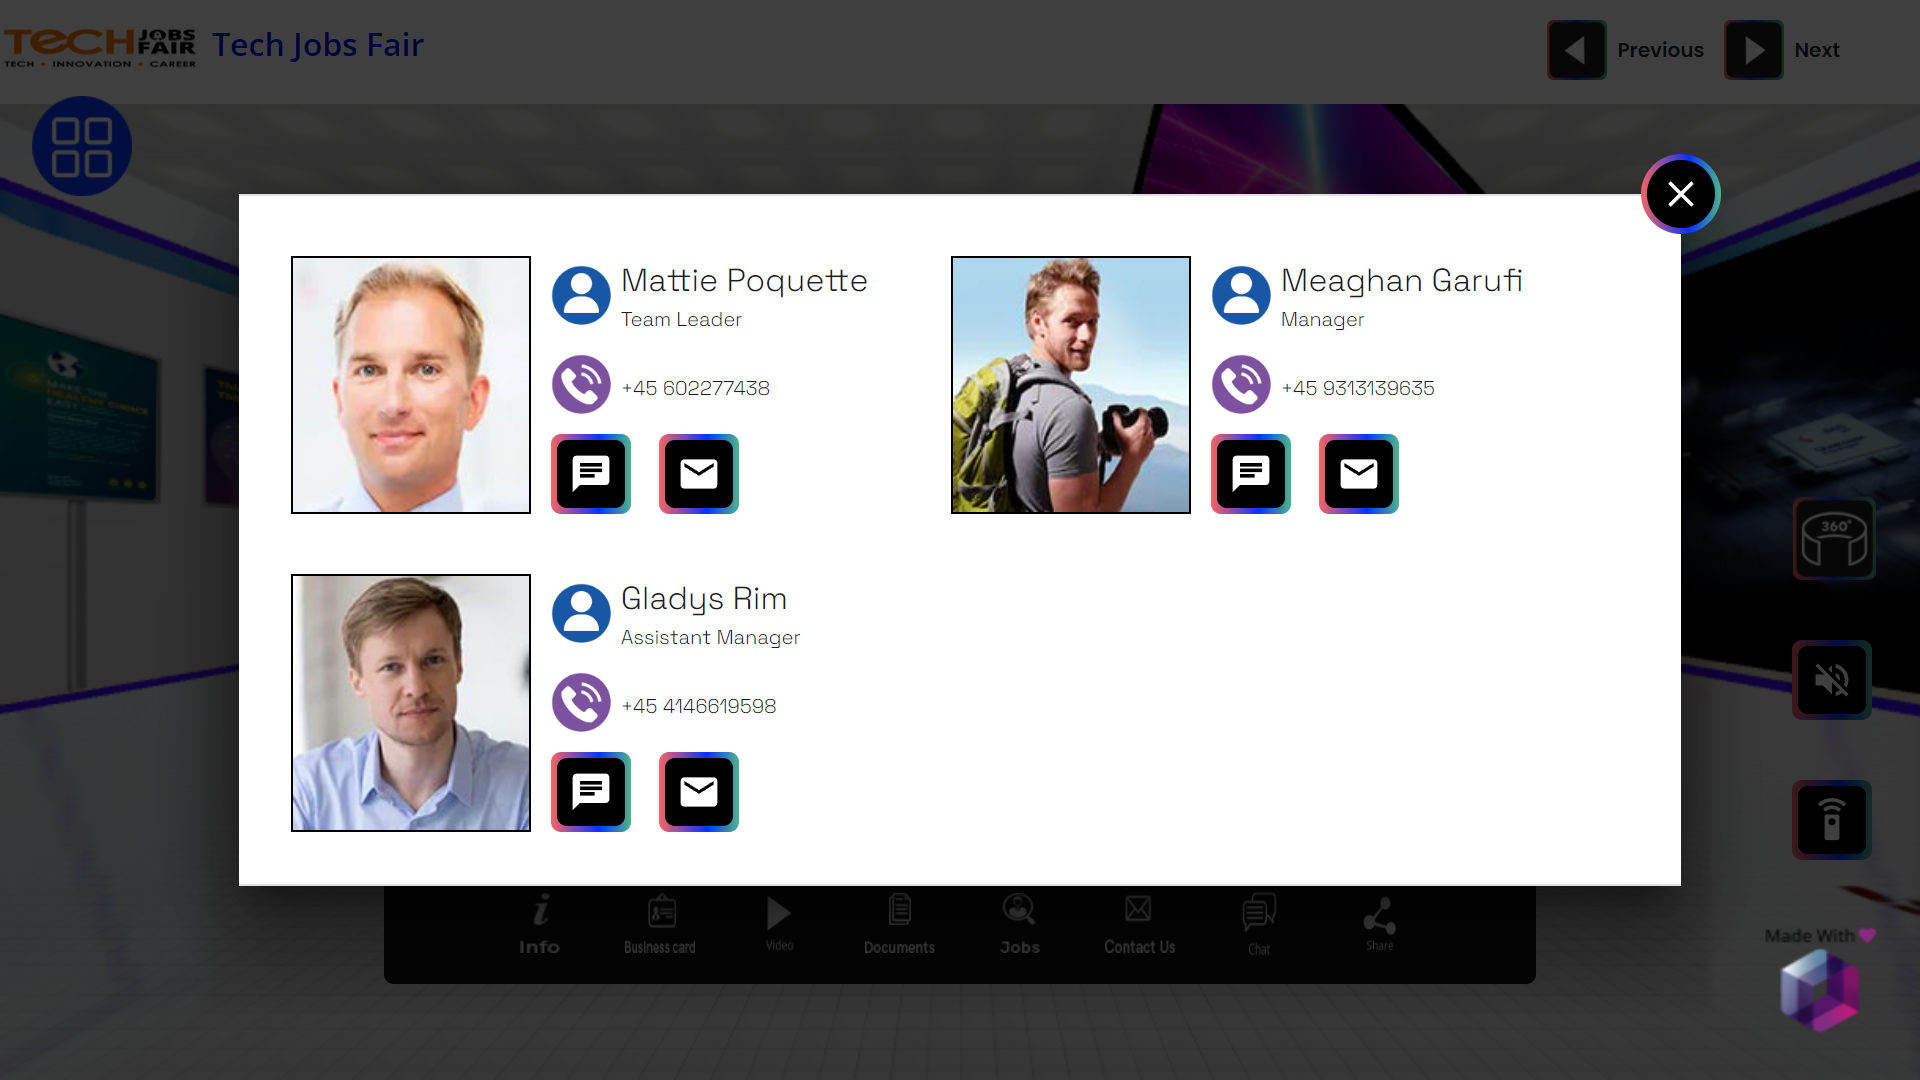Call Gladys Rim via Viber icon
Image resolution: width=1920 pixels, height=1080 pixels.
pos(580,702)
